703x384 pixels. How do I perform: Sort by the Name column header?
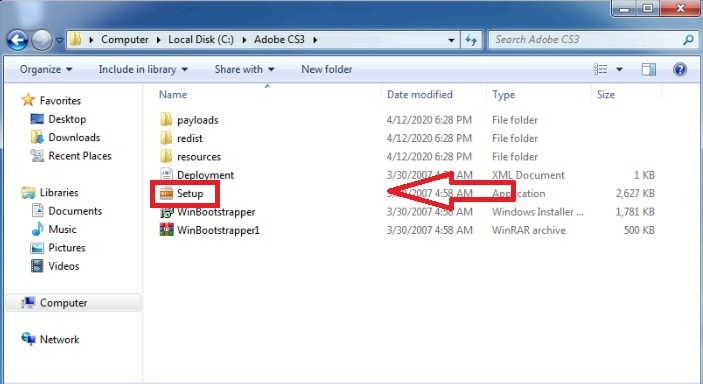173,95
